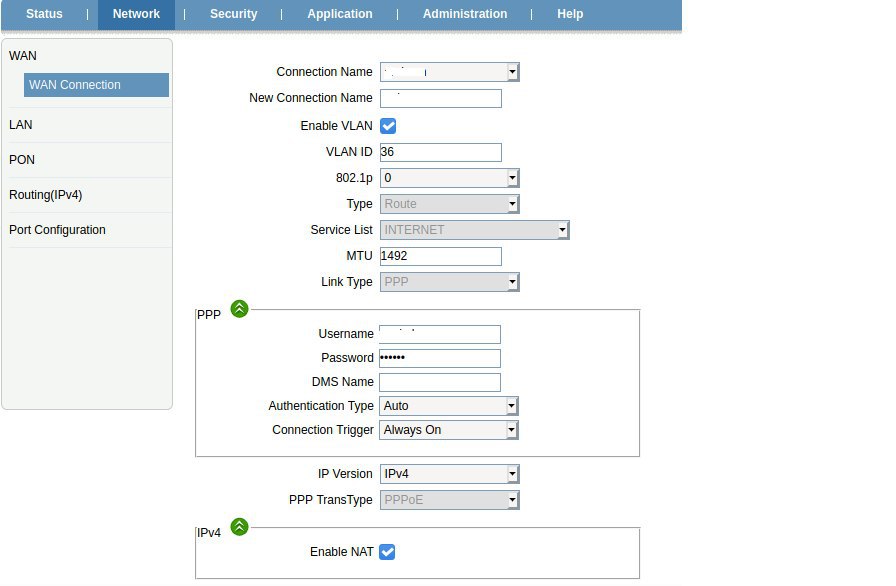This screenshot has width=896, height=586.
Task: Switch to the Status tab
Action: tap(44, 14)
